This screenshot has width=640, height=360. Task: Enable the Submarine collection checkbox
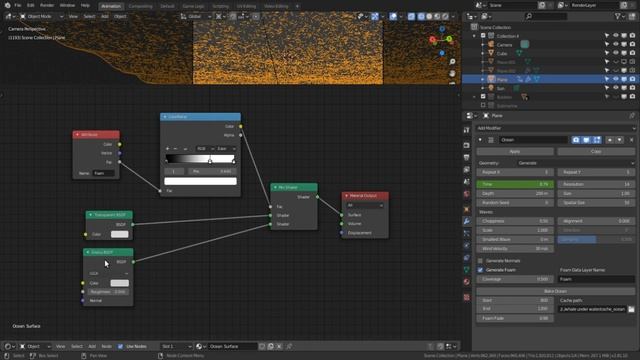[x=483, y=105]
